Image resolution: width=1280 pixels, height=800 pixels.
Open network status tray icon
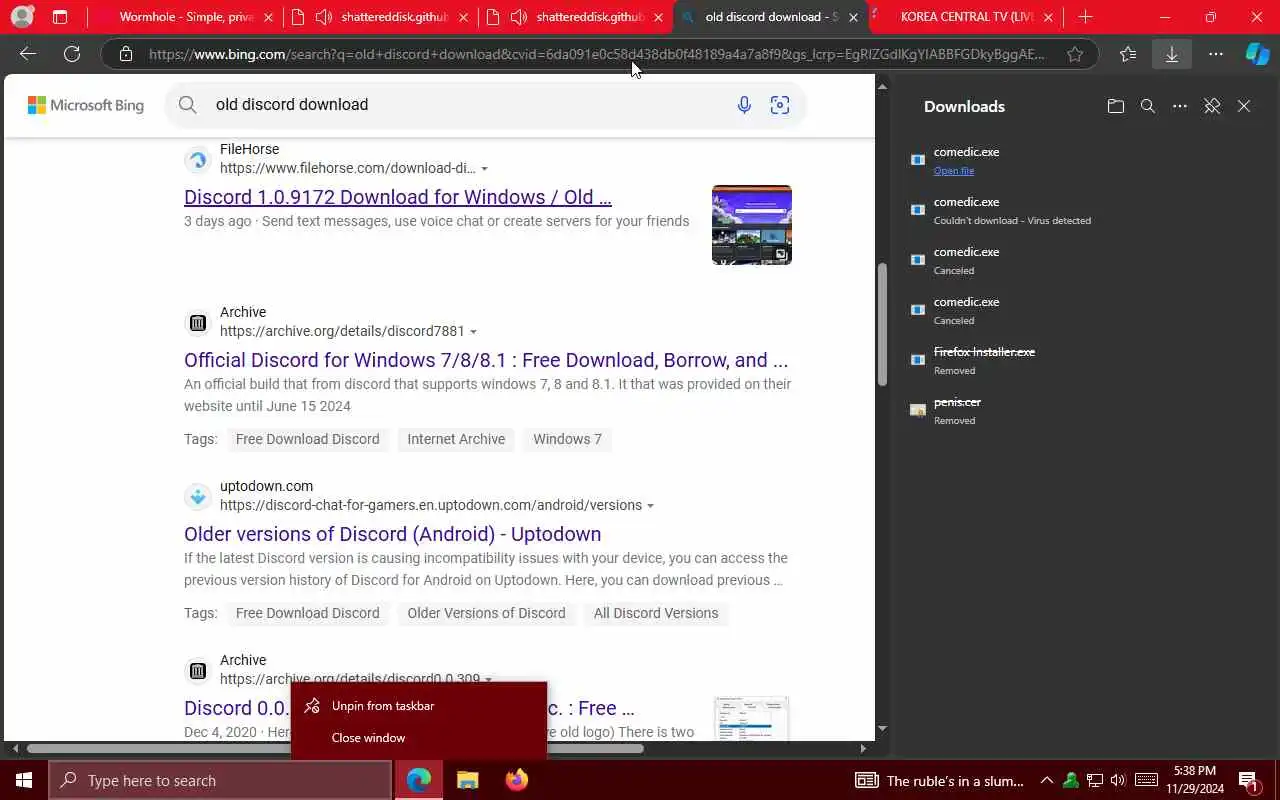pyautogui.click(x=1095, y=781)
